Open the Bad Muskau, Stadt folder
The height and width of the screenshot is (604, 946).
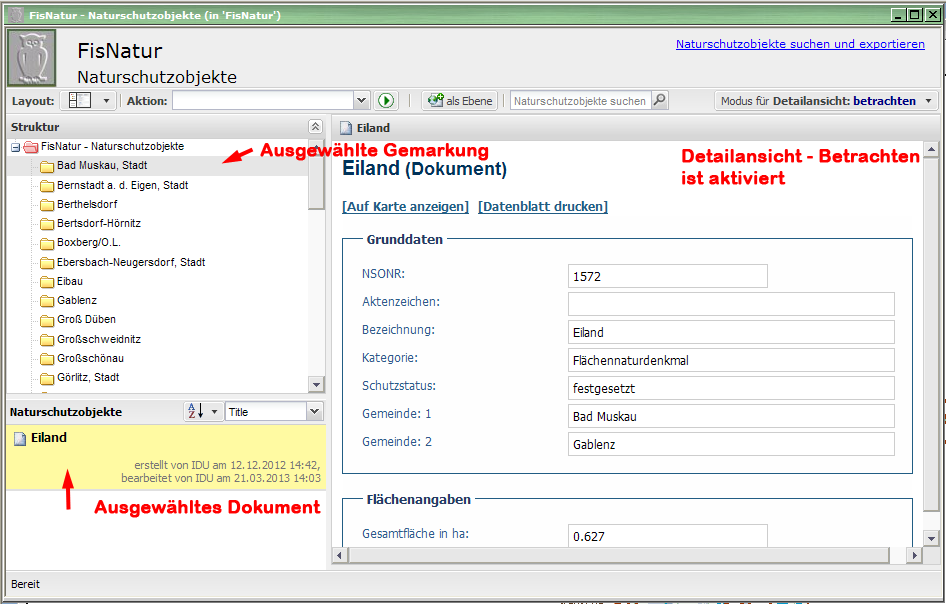coord(101,166)
